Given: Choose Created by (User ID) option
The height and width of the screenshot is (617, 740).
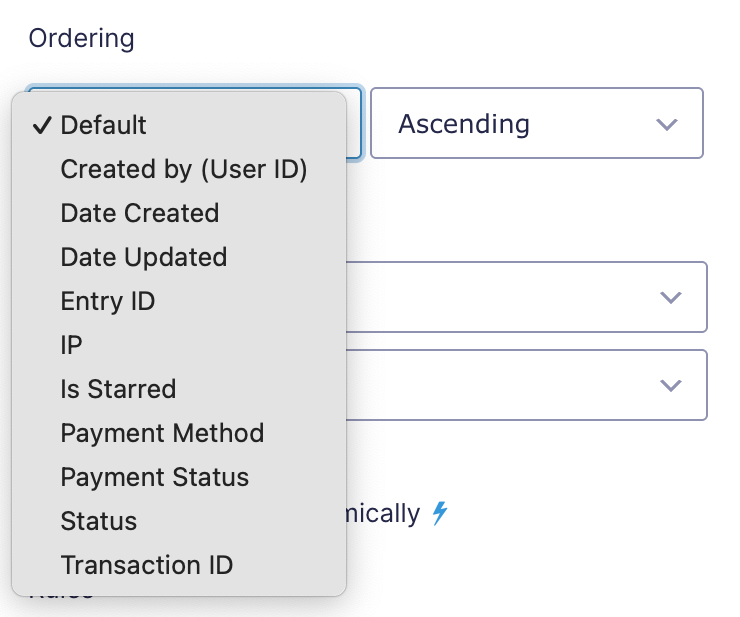Looking at the screenshot, I should (x=179, y=169).
